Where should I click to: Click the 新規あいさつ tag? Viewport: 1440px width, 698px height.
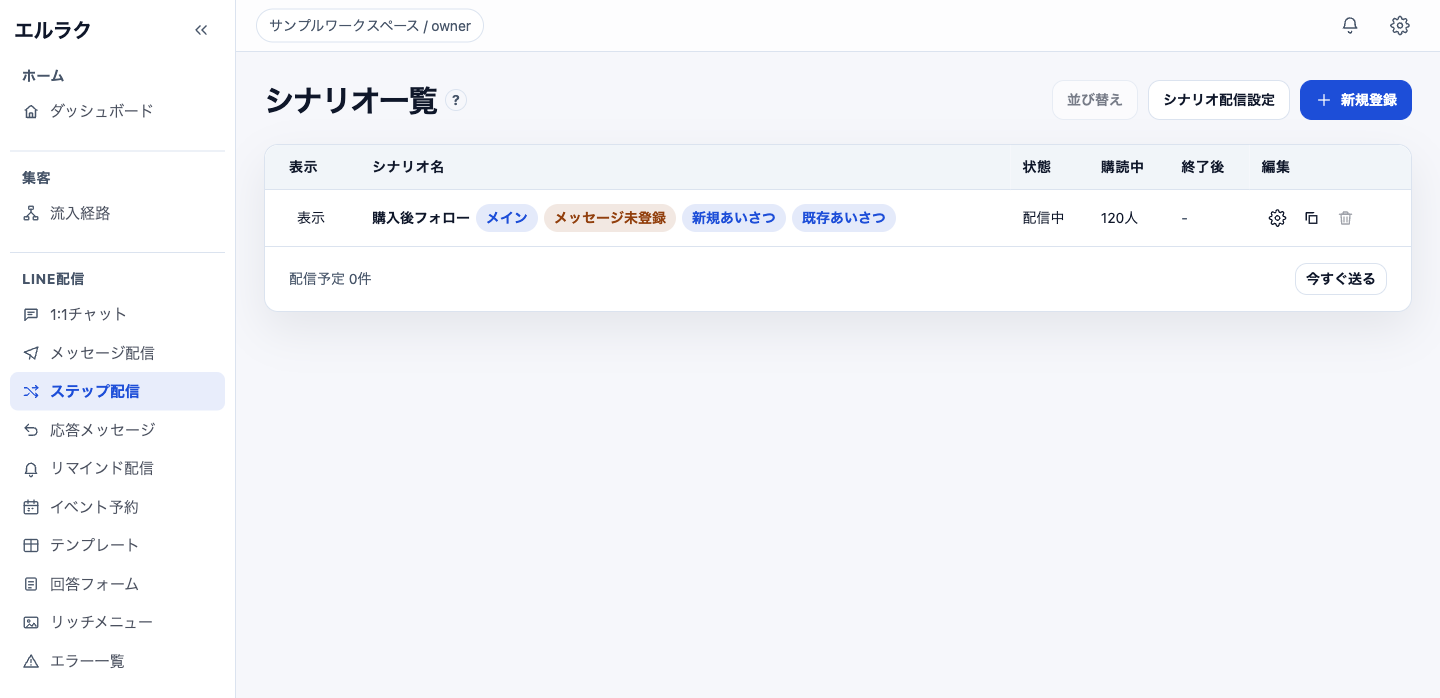click(734, 218)
